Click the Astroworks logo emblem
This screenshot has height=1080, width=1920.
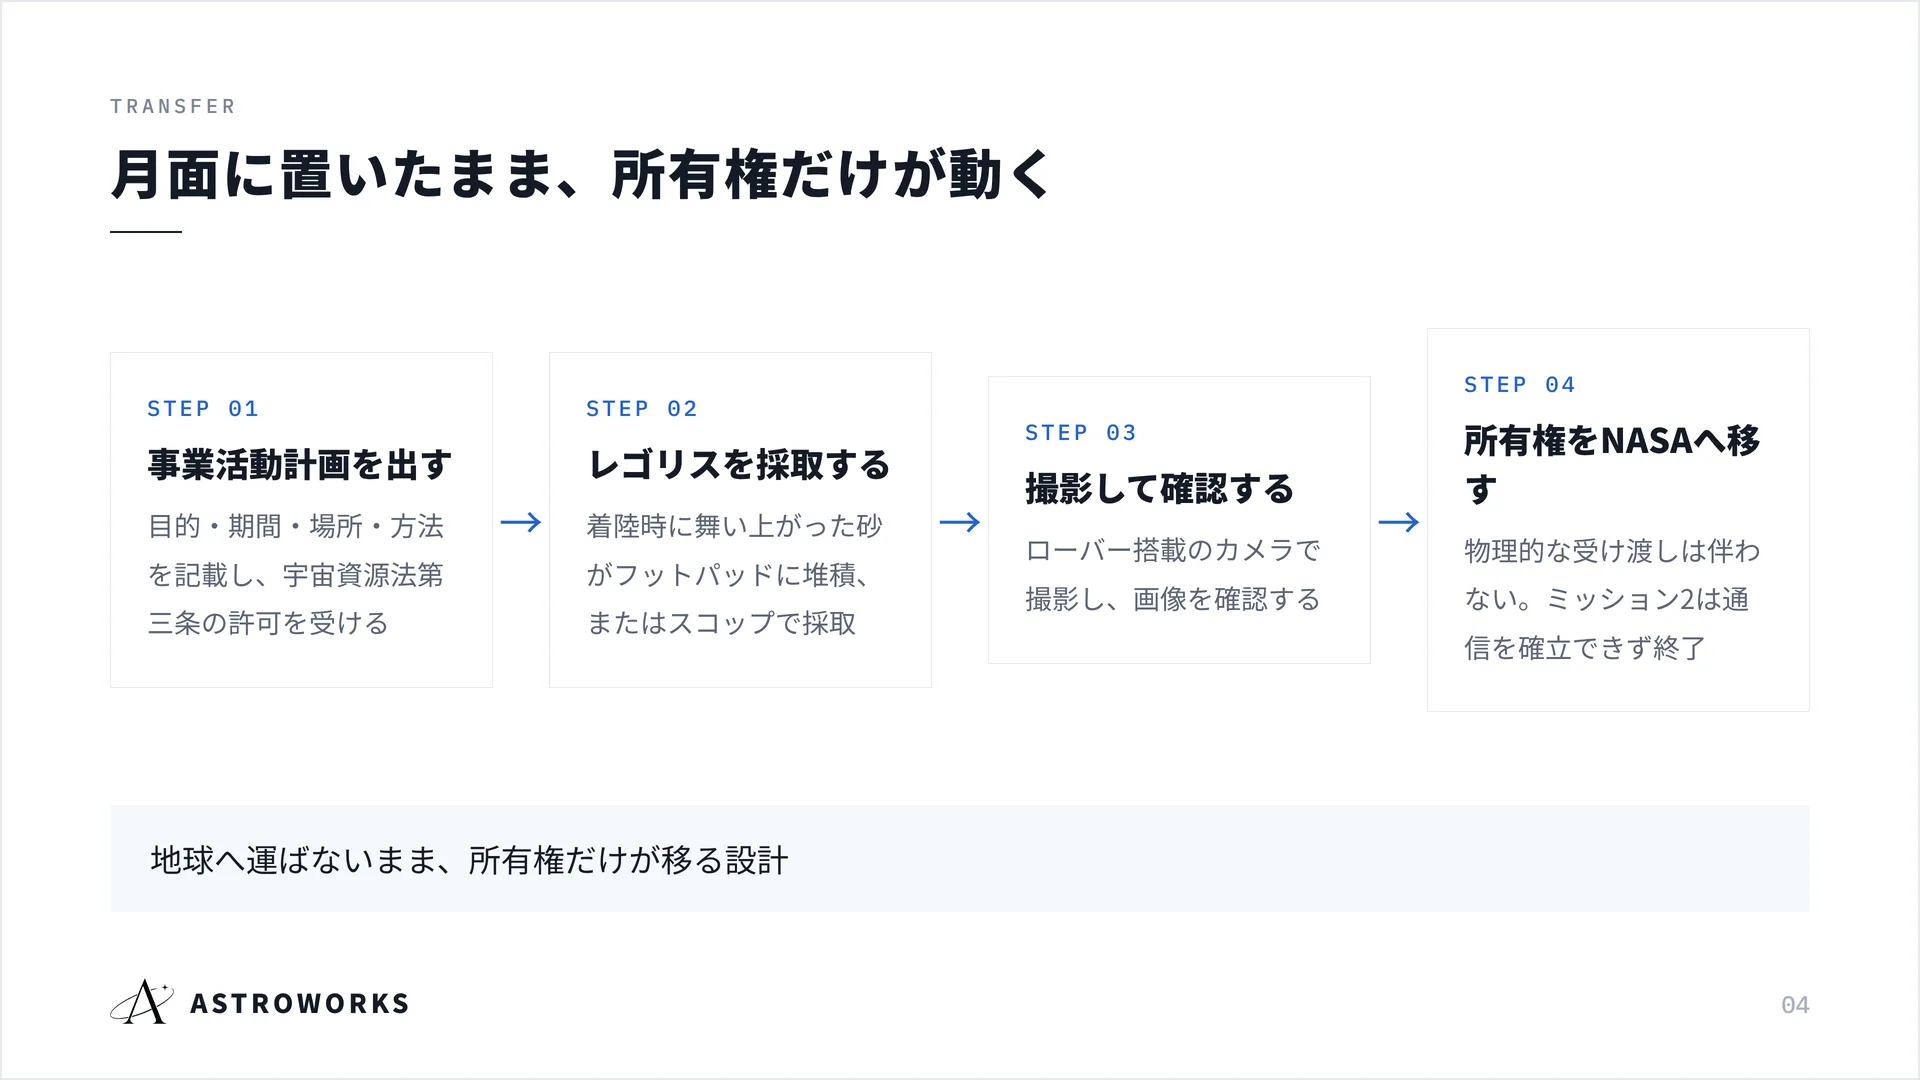coord(141,1002)
